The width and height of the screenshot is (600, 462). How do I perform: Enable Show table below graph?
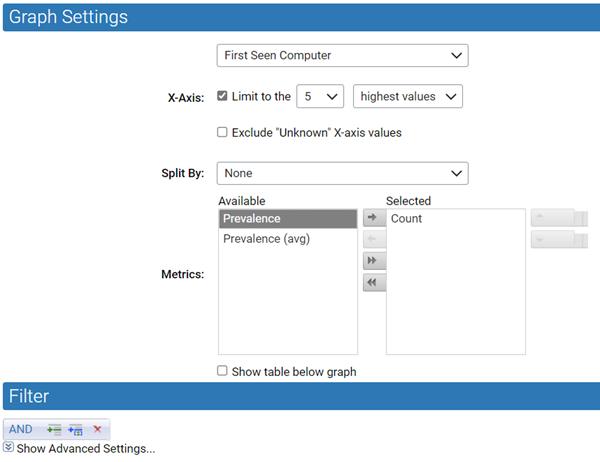click(x=222, y=371)
